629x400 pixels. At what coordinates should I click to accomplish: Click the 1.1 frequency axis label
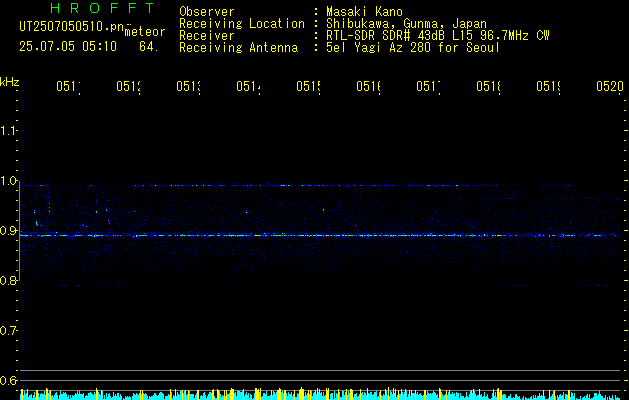(8, 130)
